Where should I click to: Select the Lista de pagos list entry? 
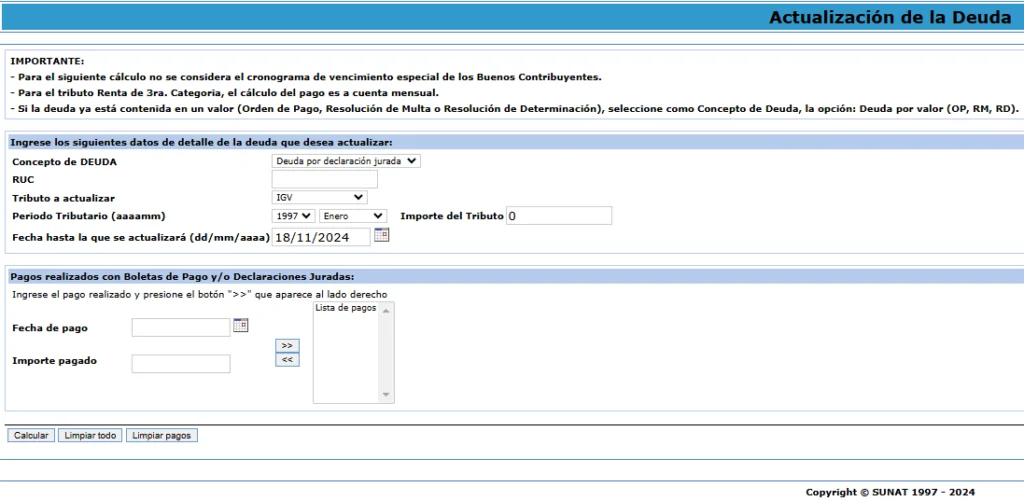point(346,309)
